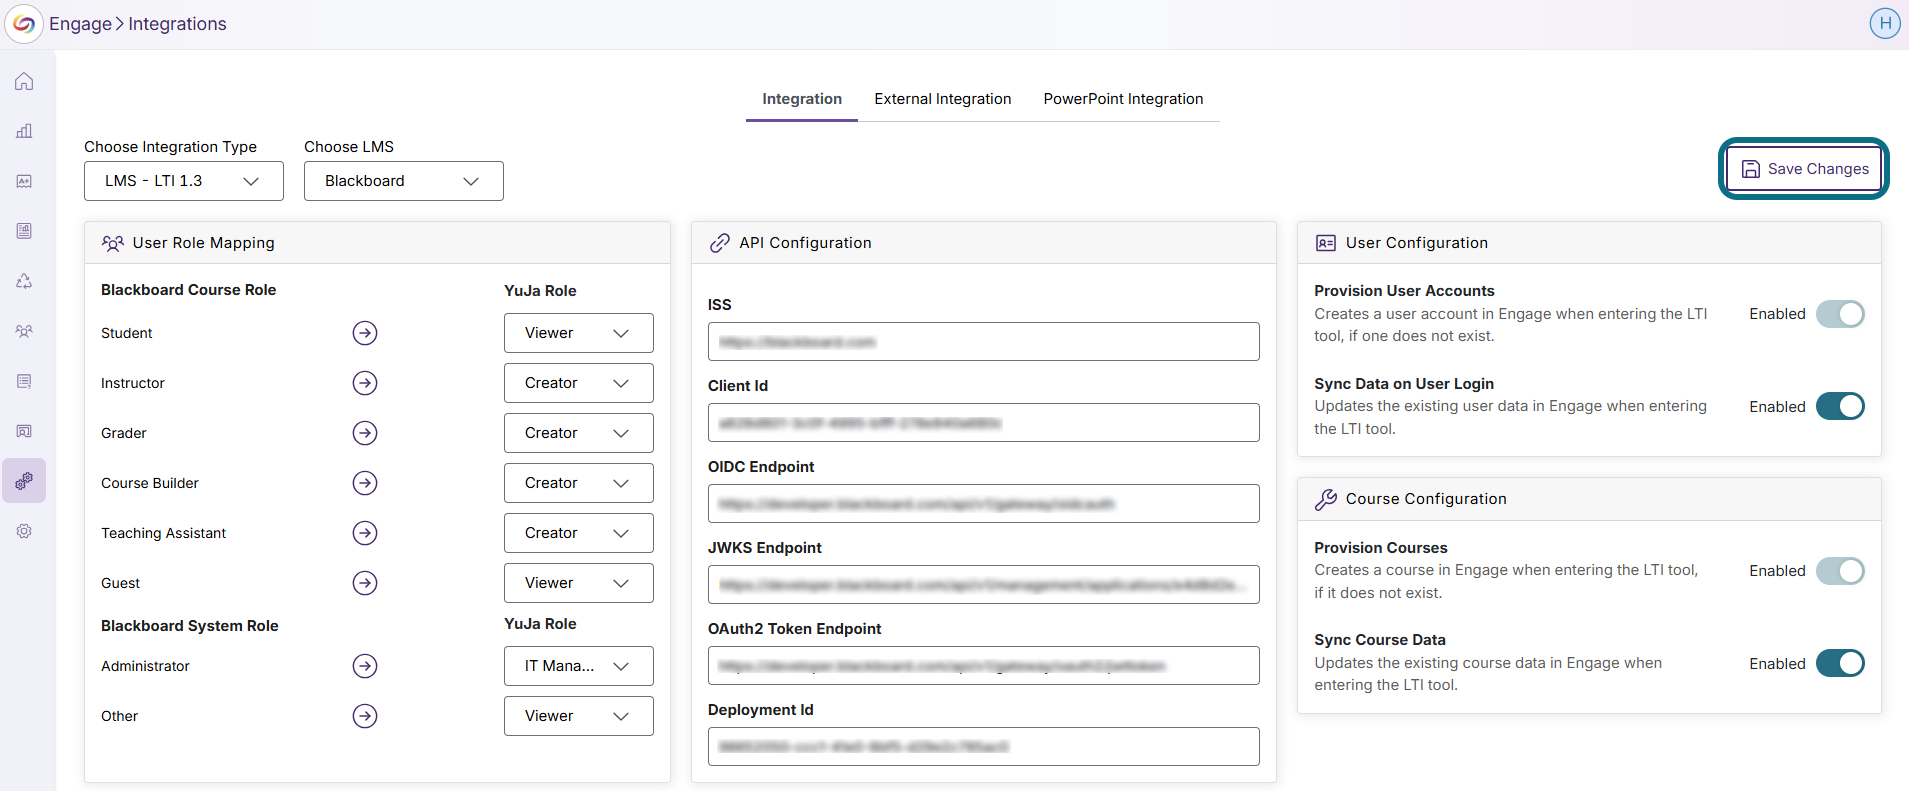Switch to the External Integration tab

tap(943, 99)
